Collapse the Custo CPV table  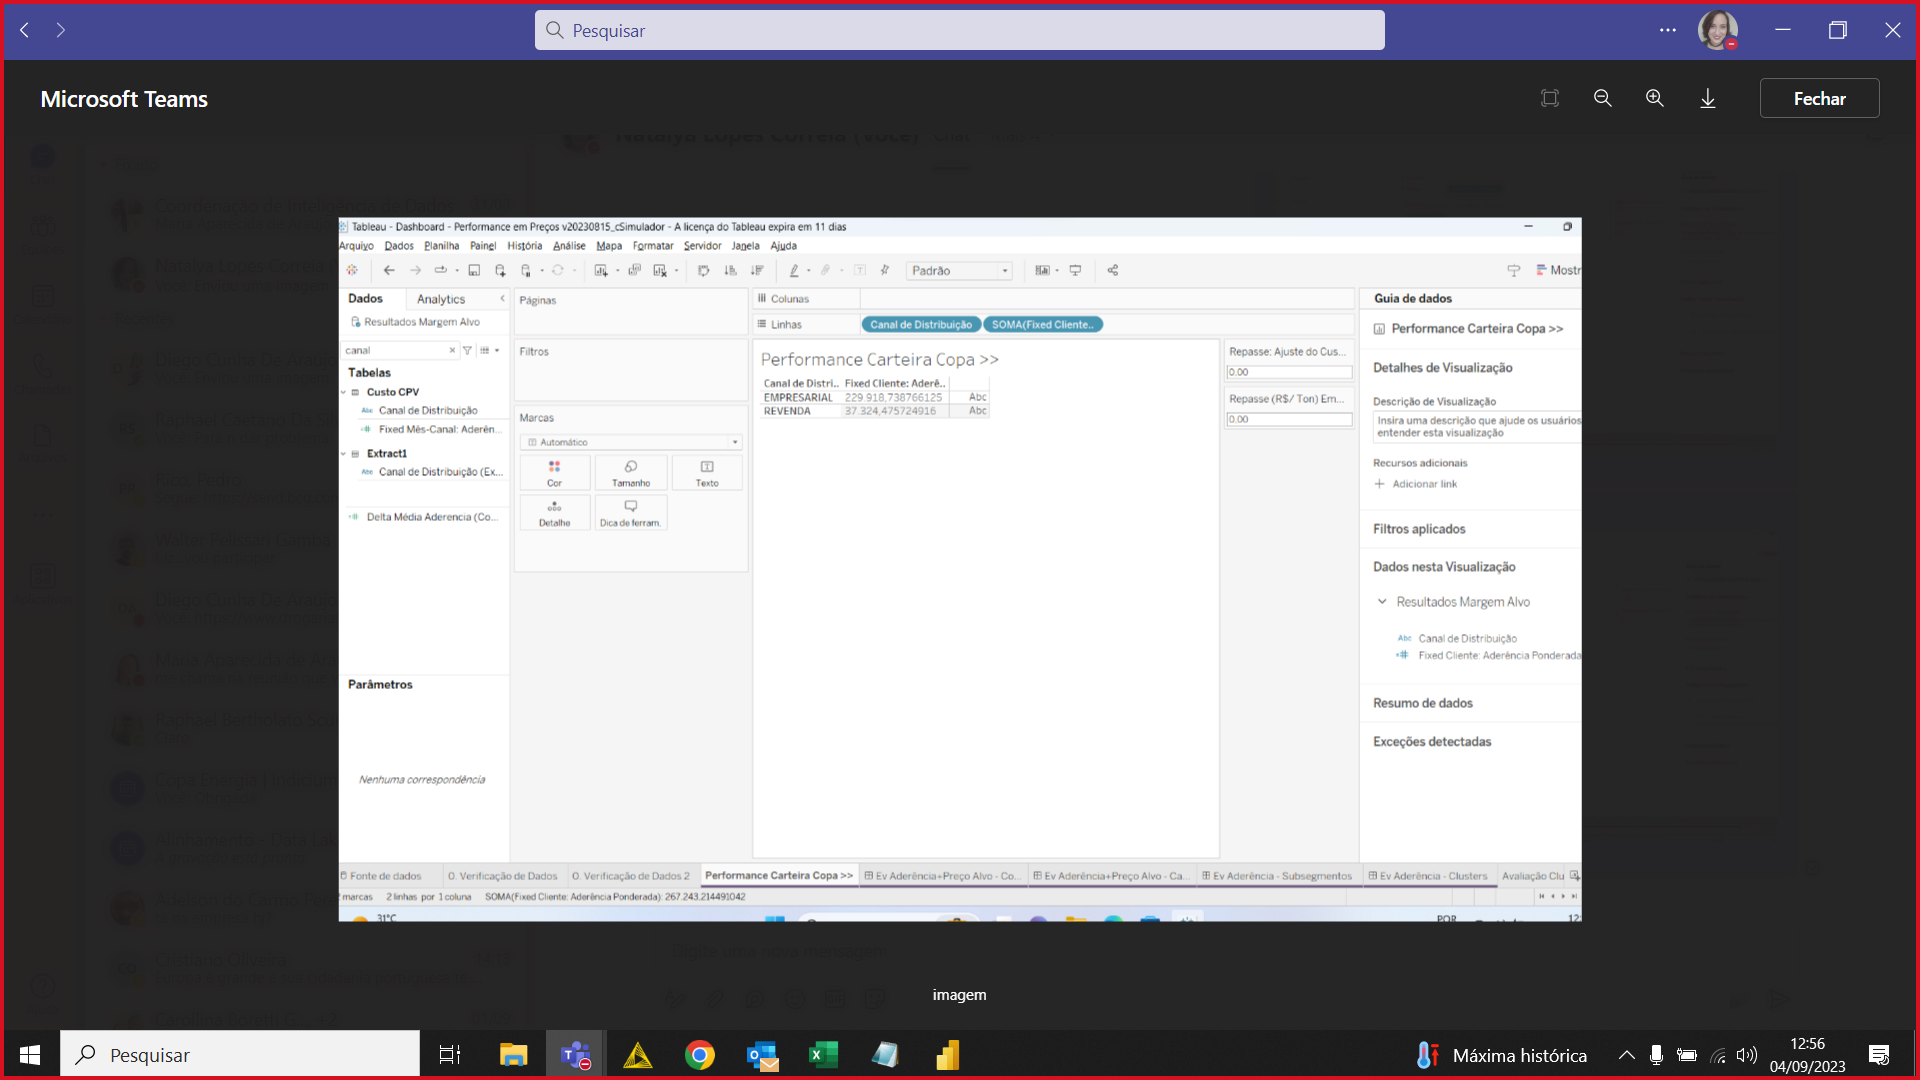point(343,393)
